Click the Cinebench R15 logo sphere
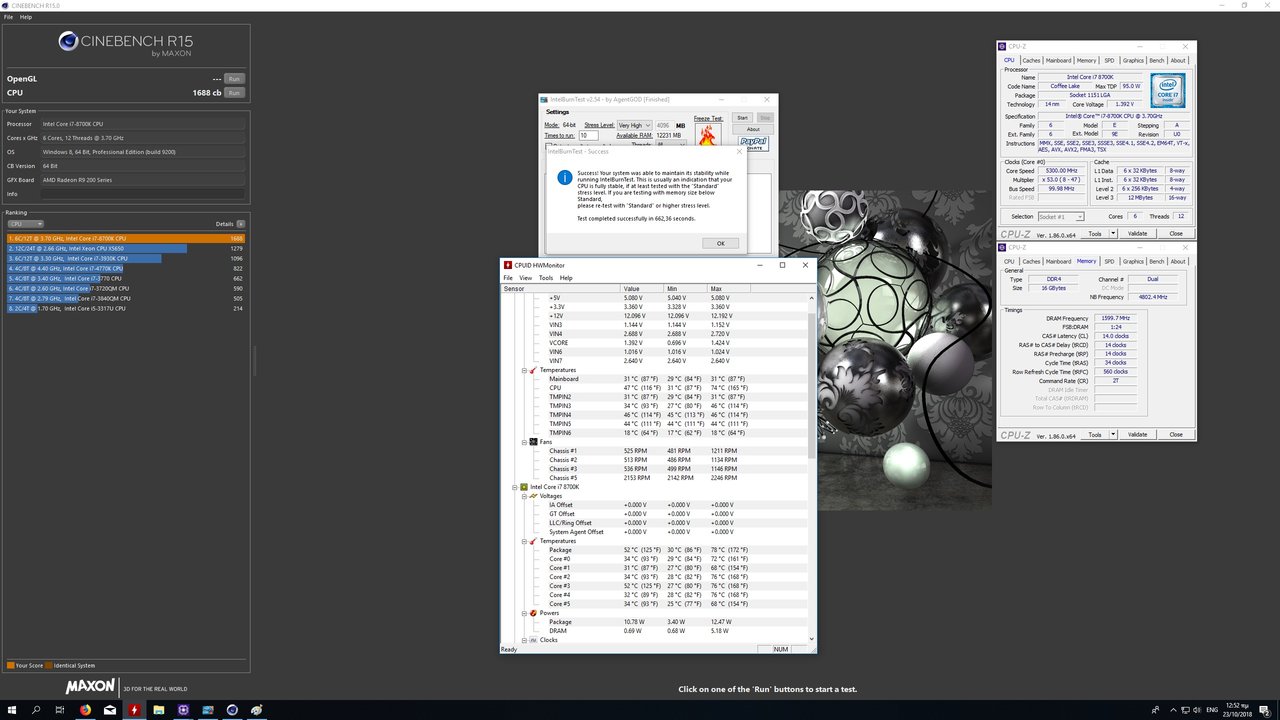 coord(69,41)
